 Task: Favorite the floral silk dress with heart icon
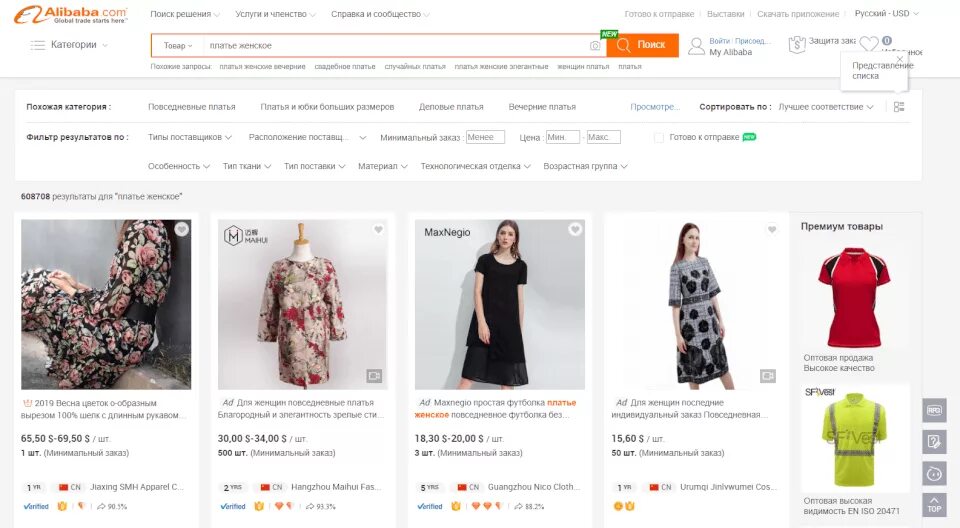click(x=182, y=229)
